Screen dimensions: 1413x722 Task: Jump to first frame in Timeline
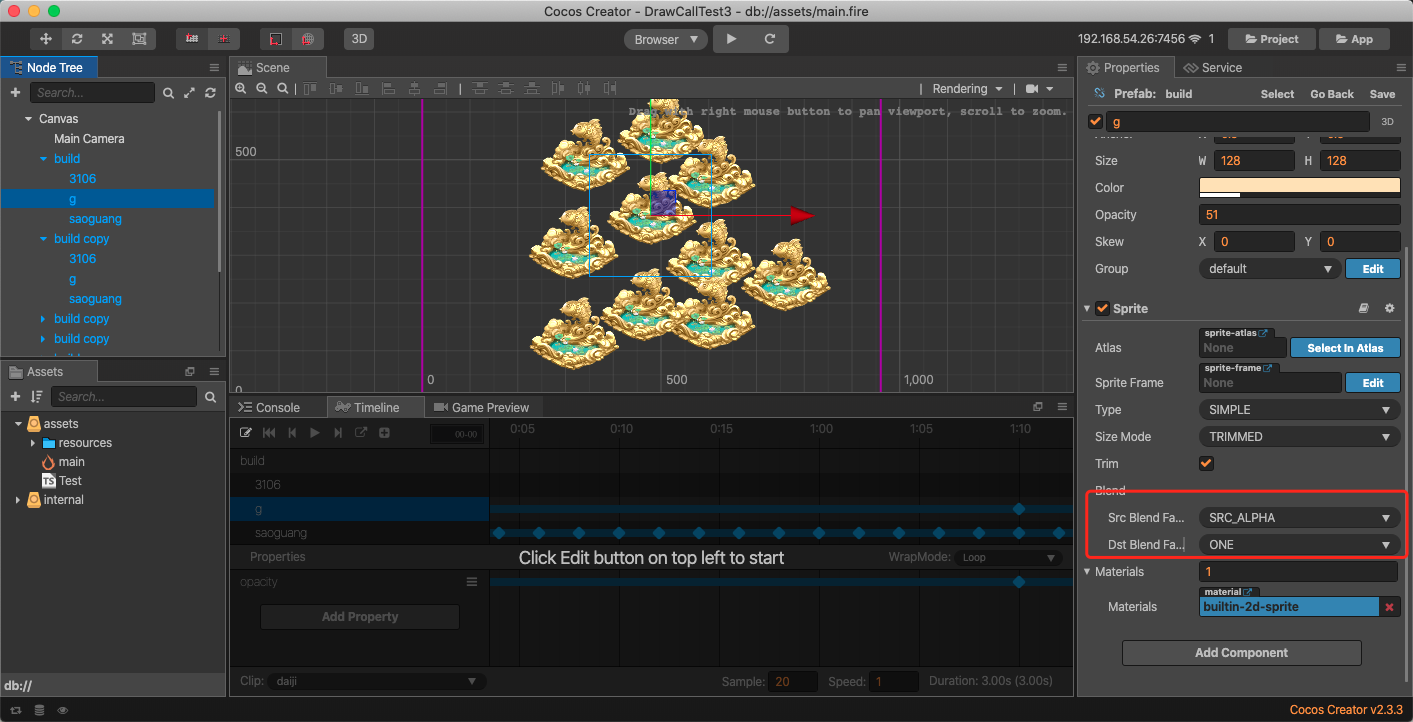269,433
